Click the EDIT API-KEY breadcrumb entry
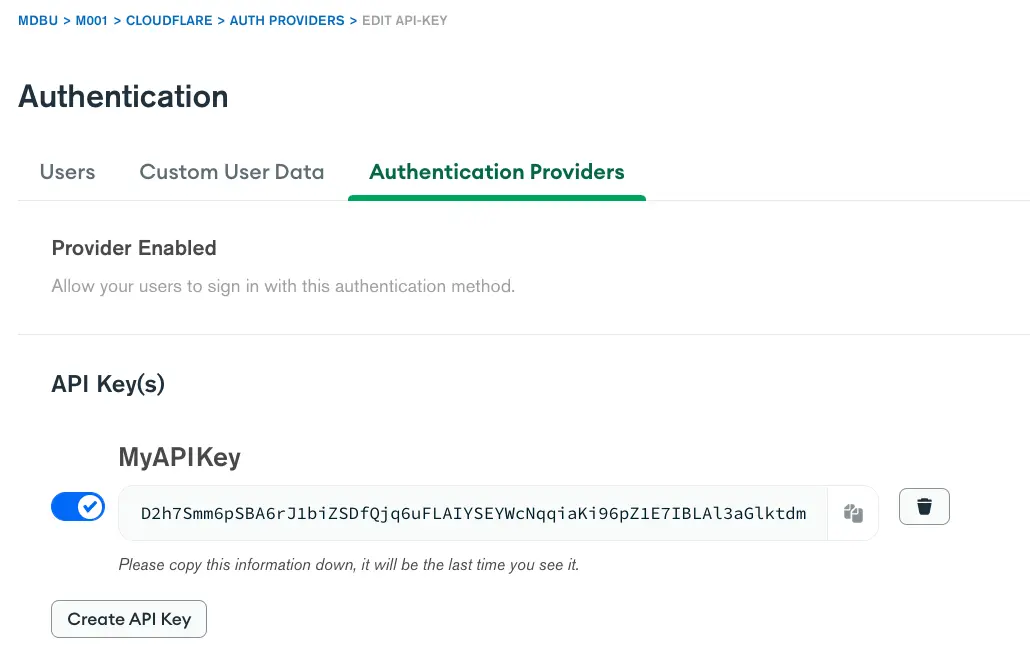Image resolution: width=1030 pixels, height=662 pixels. point(404,20)
